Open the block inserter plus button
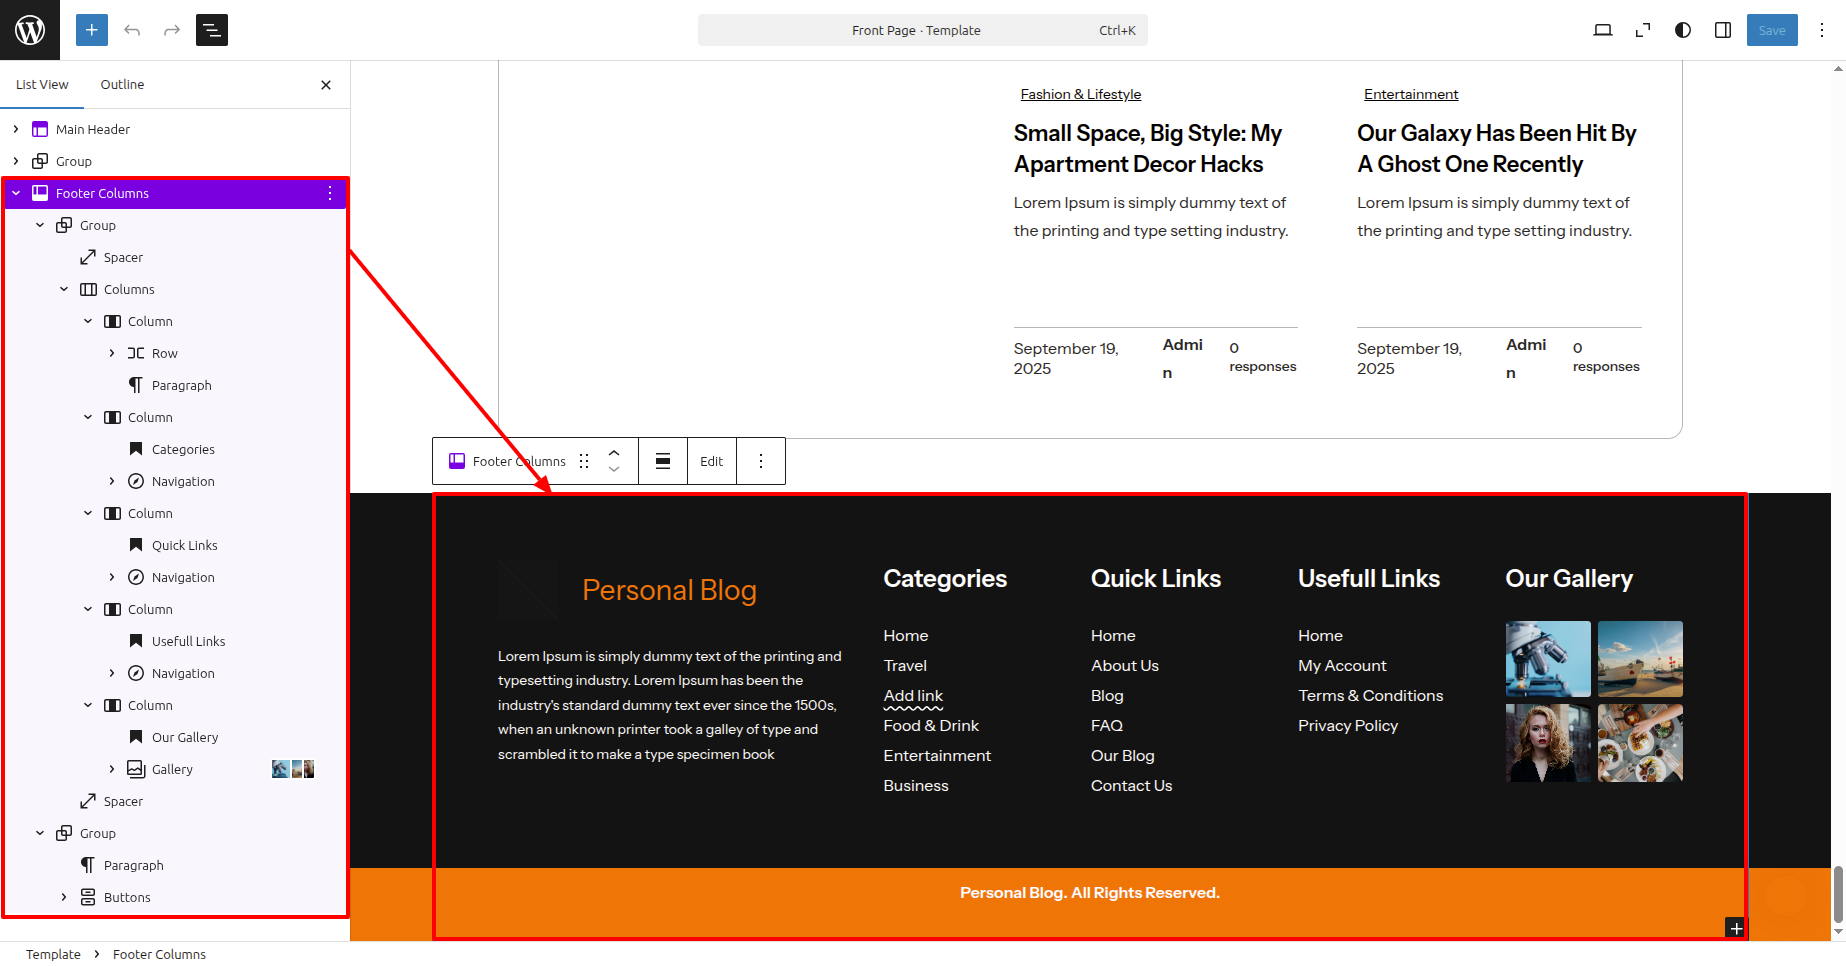The image size is (1846, 966). [x=91, y=30]
